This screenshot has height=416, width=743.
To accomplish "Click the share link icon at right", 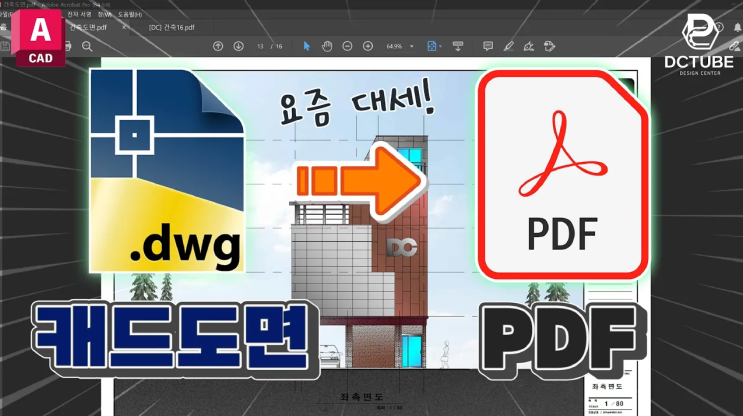I will (734, 46).
